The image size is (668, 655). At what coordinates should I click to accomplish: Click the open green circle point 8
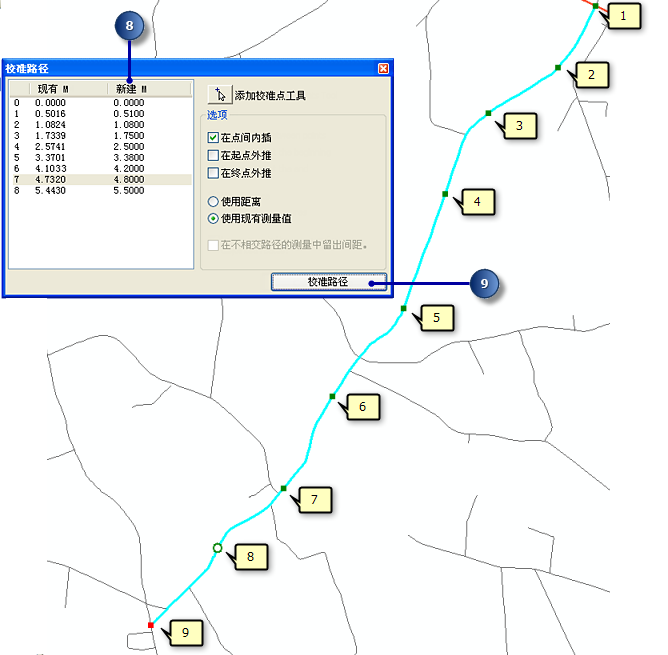click(x=217, y=548)
